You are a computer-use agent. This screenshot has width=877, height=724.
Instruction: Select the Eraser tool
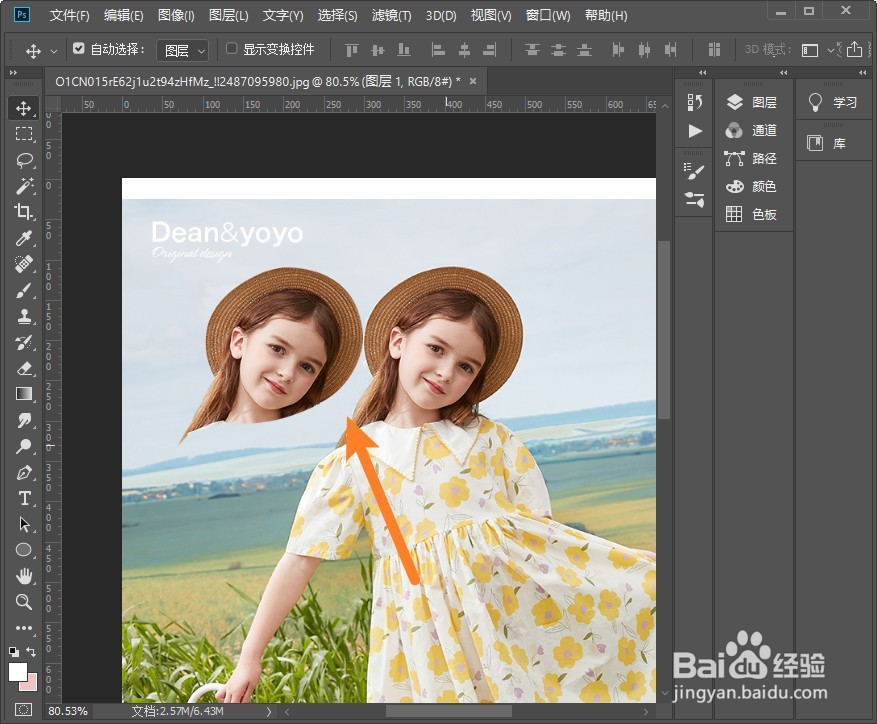click(24, 368)
